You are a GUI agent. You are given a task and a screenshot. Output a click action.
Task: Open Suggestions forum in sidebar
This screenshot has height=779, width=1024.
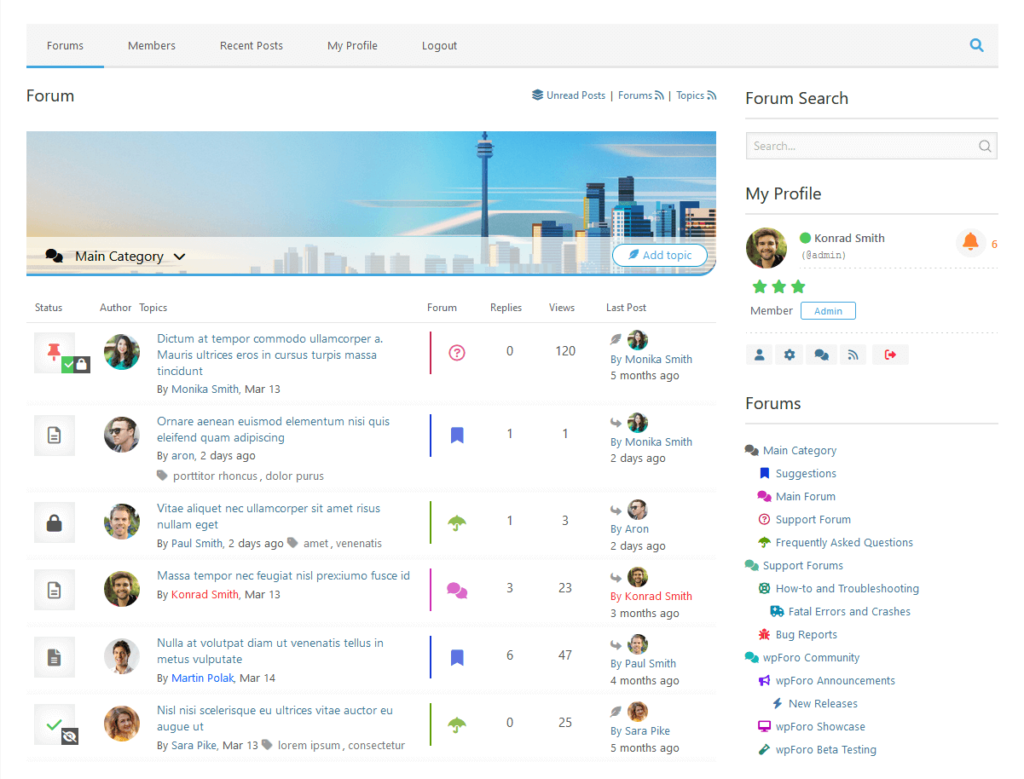[x=806, y=473]
